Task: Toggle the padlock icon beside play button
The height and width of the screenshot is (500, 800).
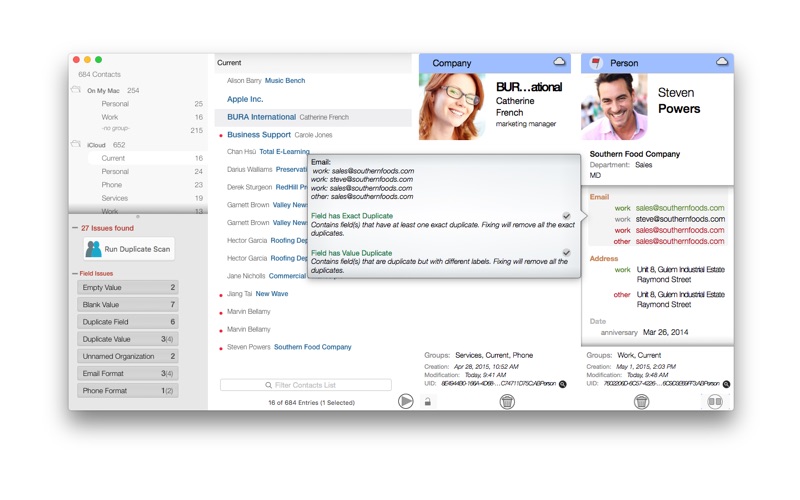Action: pos(428,402)
